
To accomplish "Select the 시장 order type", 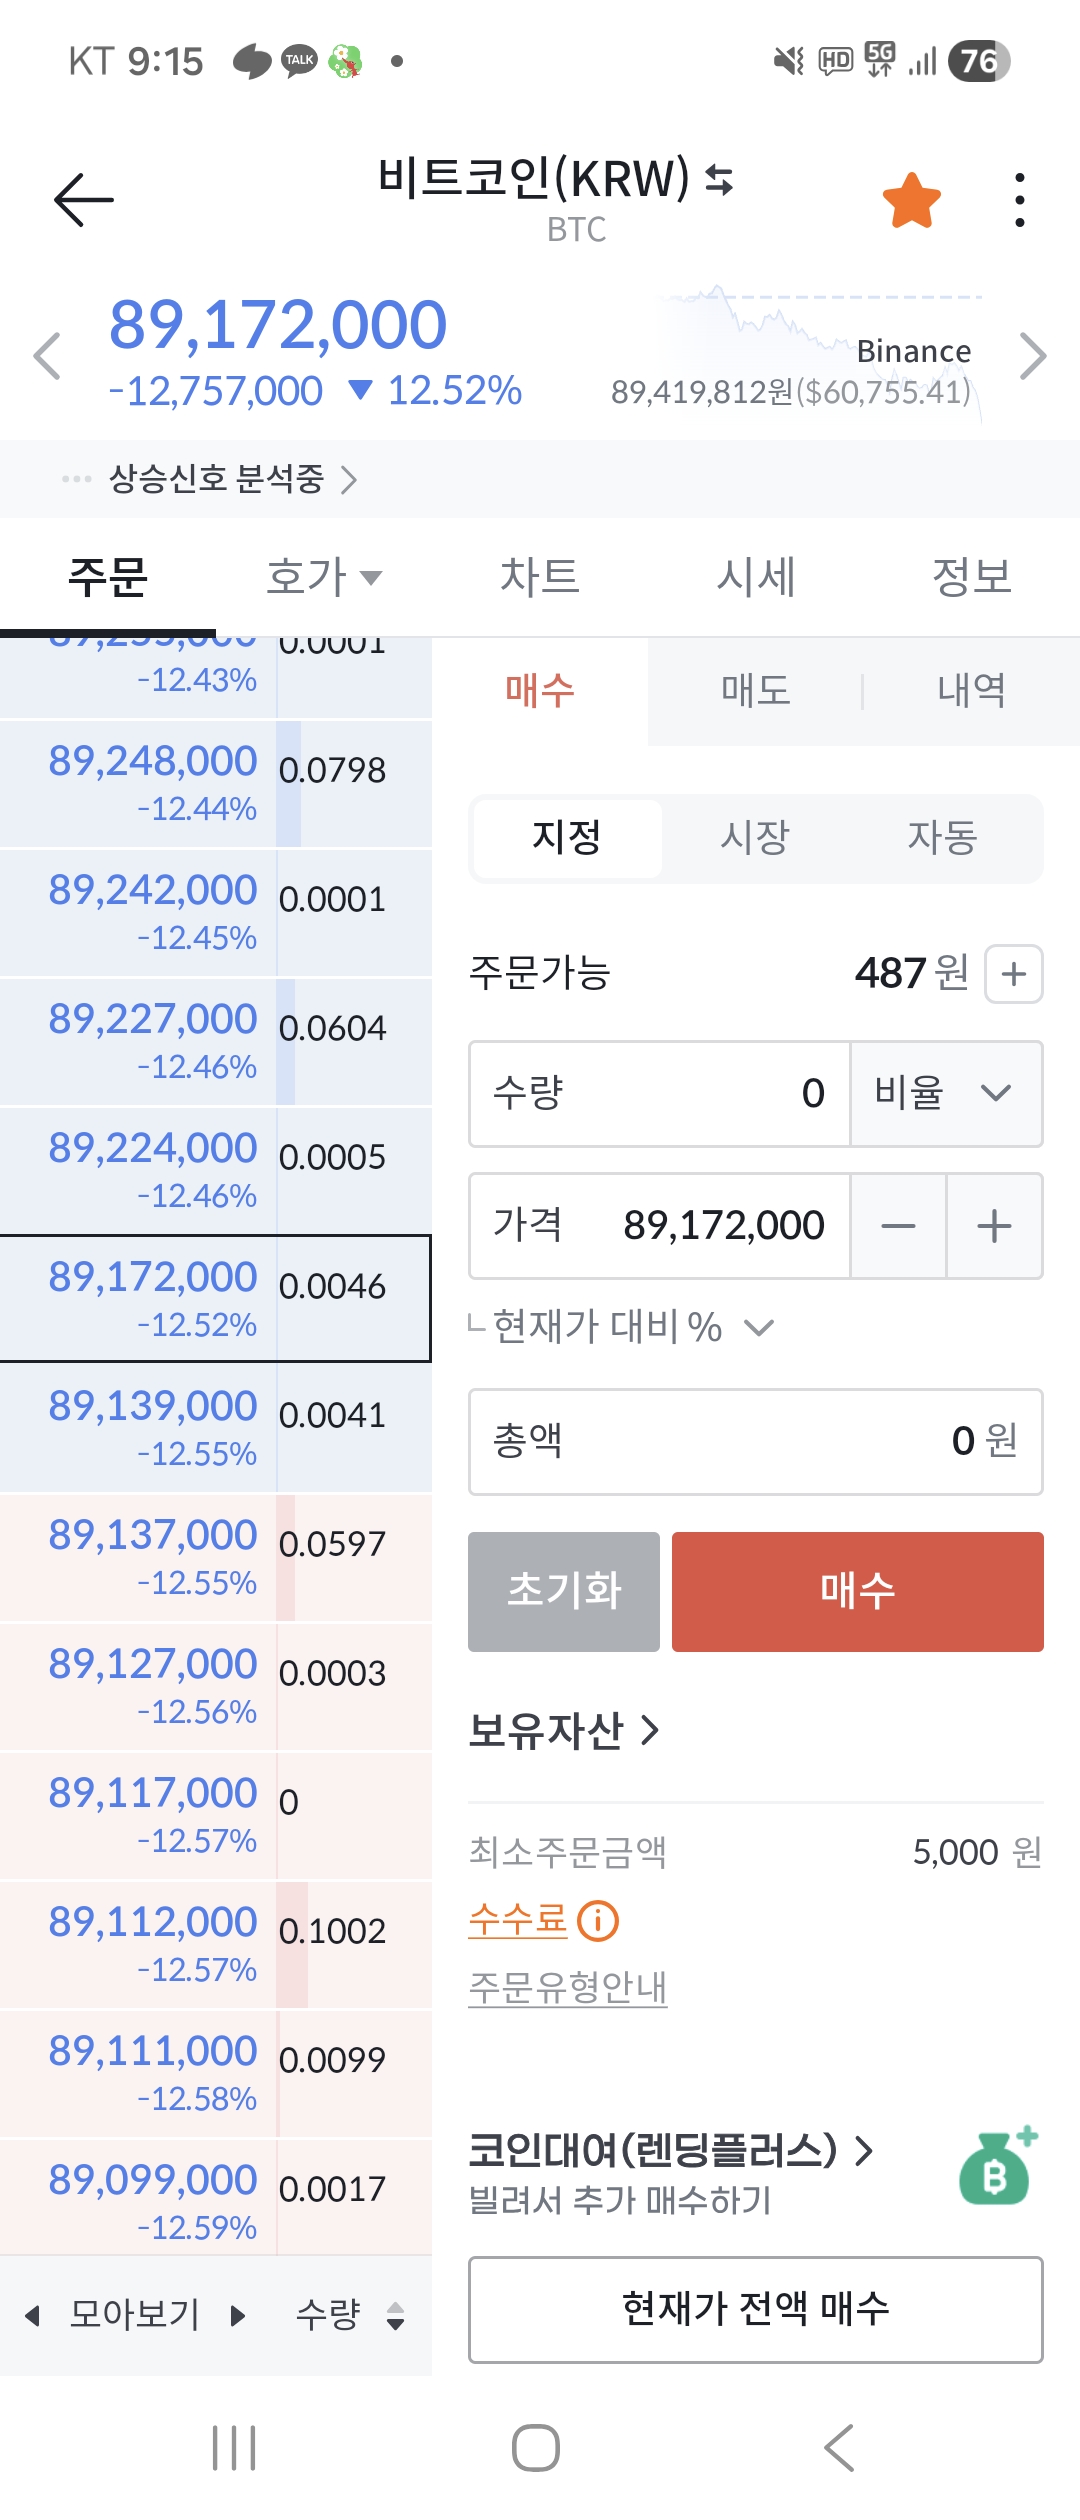I will click(x=755, y=838).
